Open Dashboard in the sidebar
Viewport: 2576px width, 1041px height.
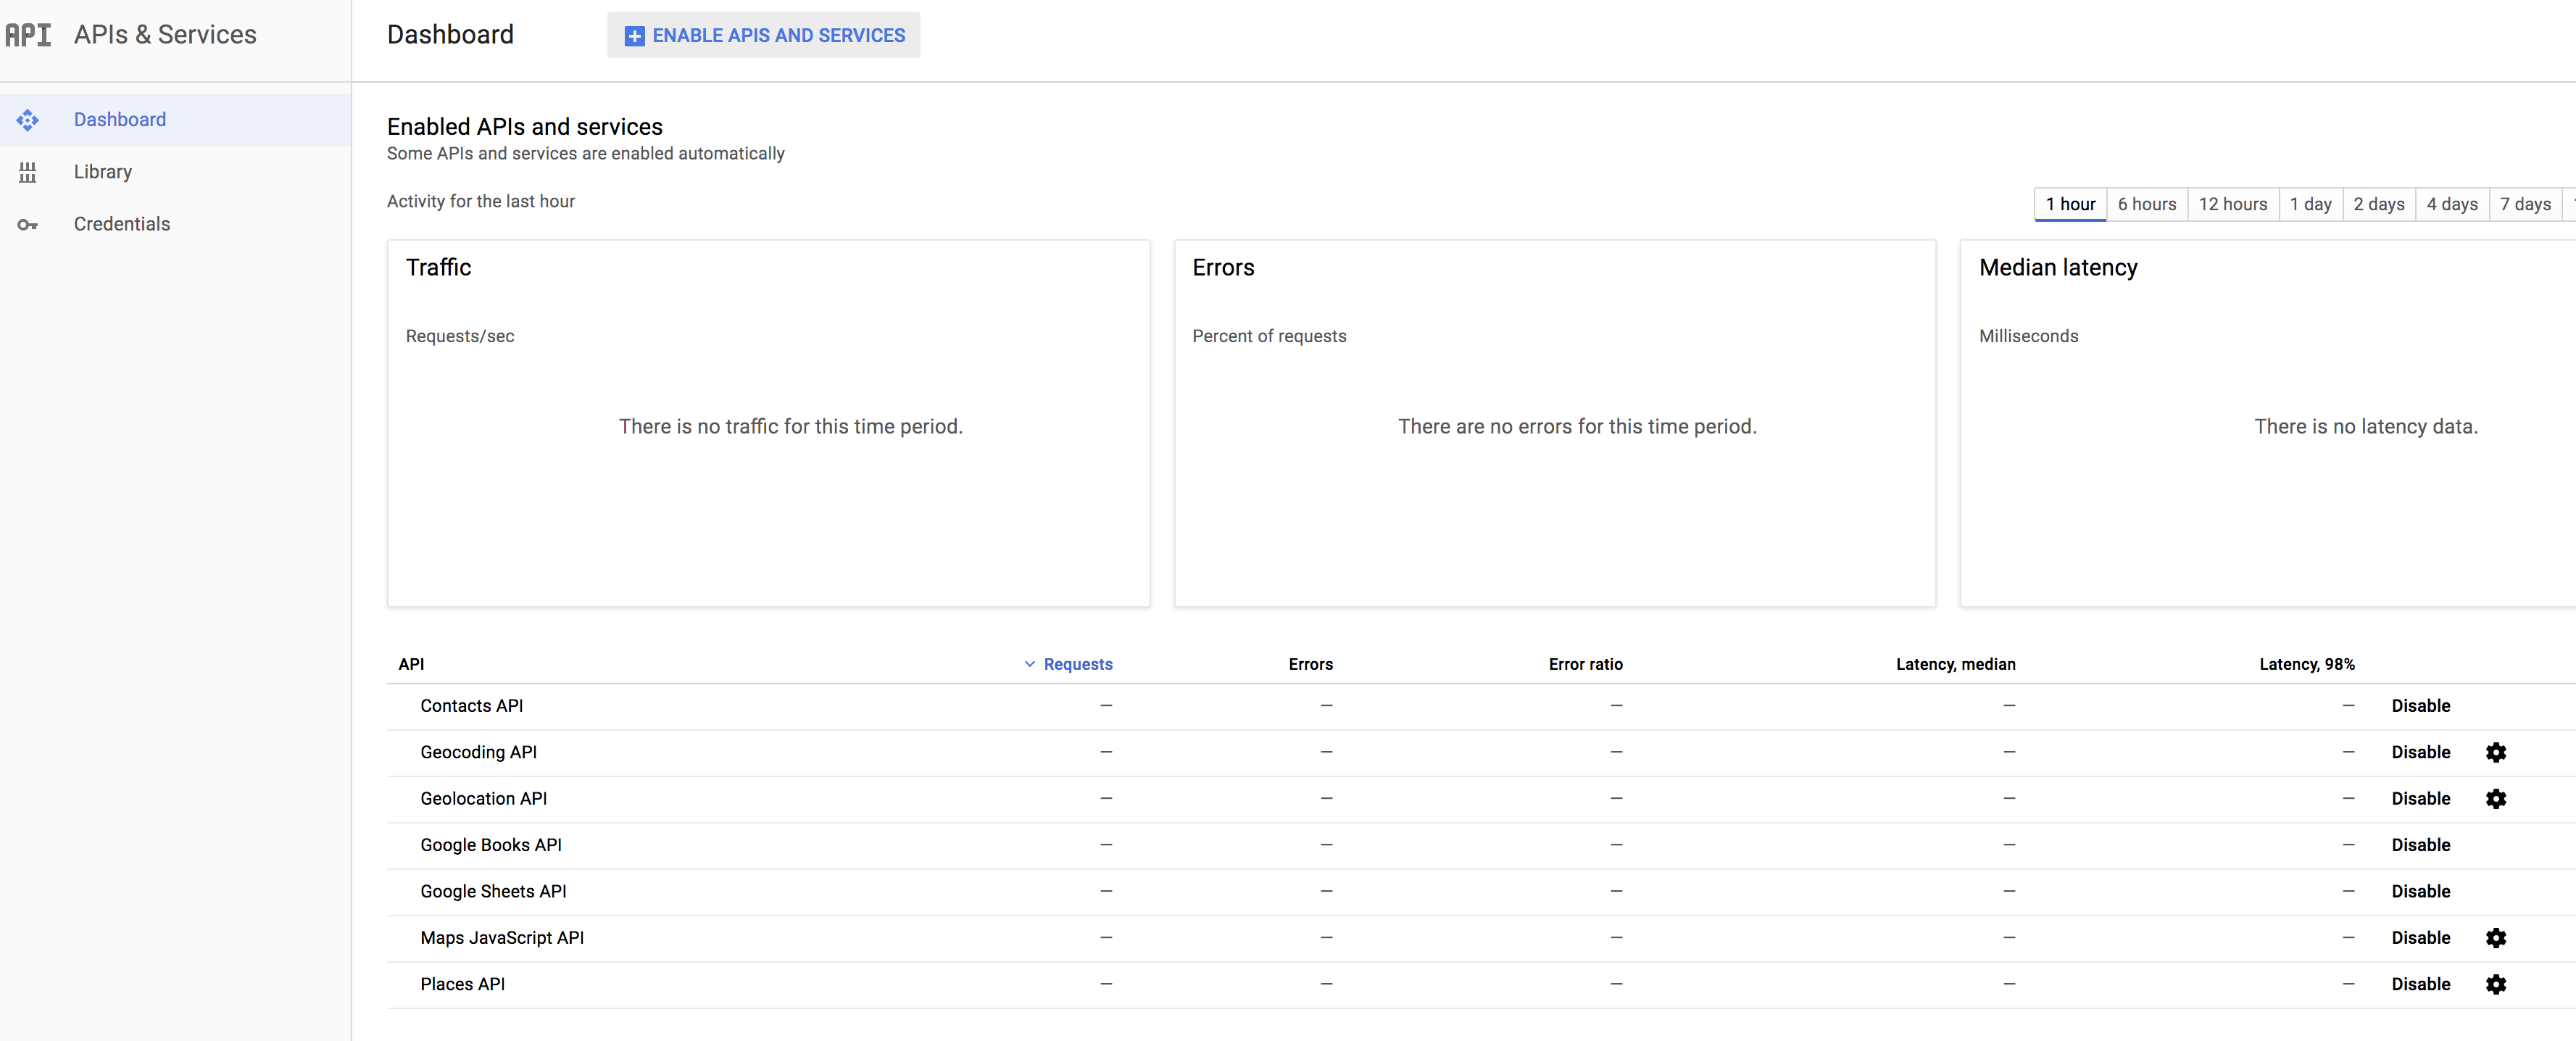pos(175,120)
